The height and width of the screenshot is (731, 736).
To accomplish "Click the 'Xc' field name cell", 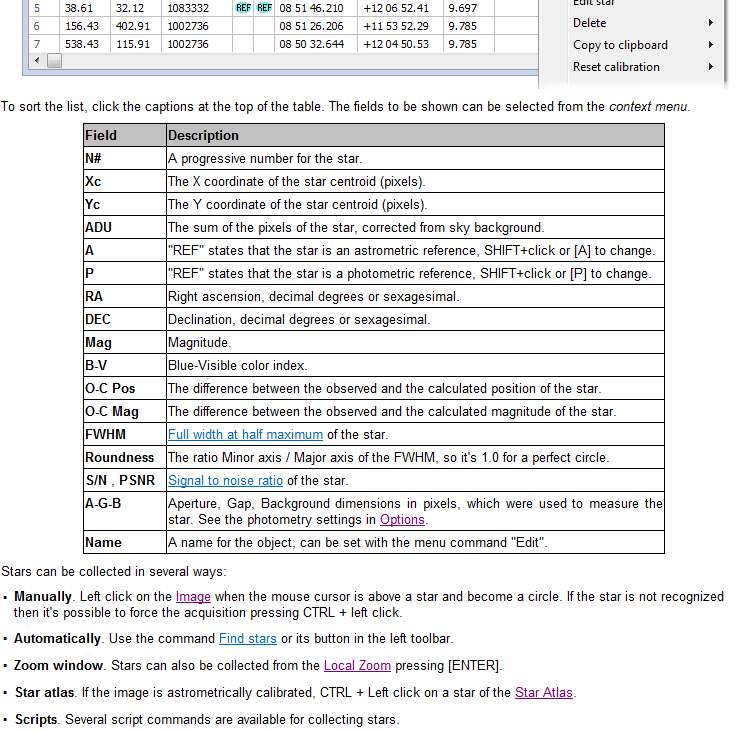I will coord(125,181).
